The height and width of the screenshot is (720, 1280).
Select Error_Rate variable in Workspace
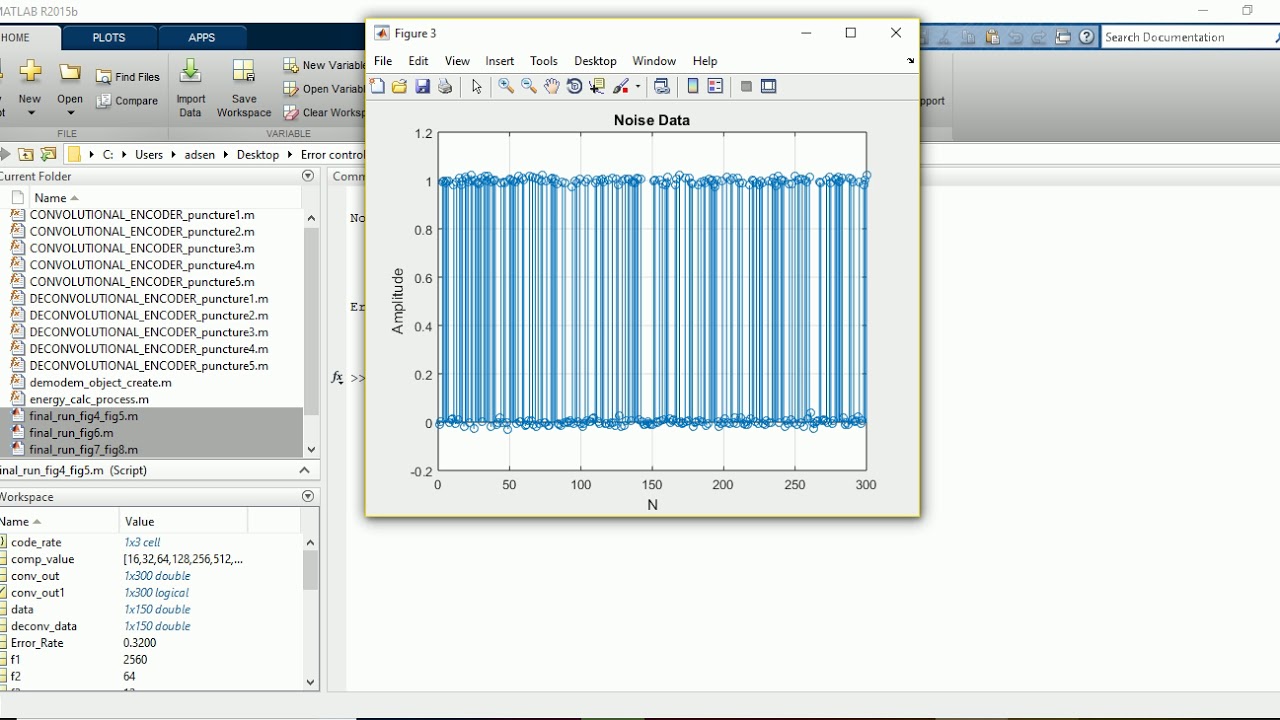pos(37,643)
